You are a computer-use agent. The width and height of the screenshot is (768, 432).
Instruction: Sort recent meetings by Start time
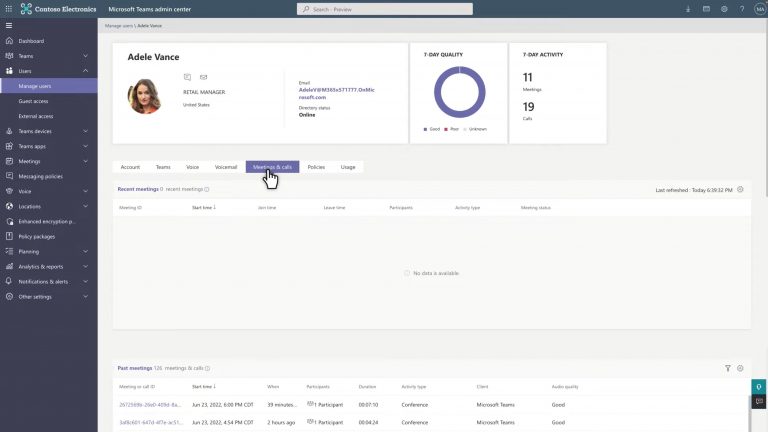tap(204, 208)
